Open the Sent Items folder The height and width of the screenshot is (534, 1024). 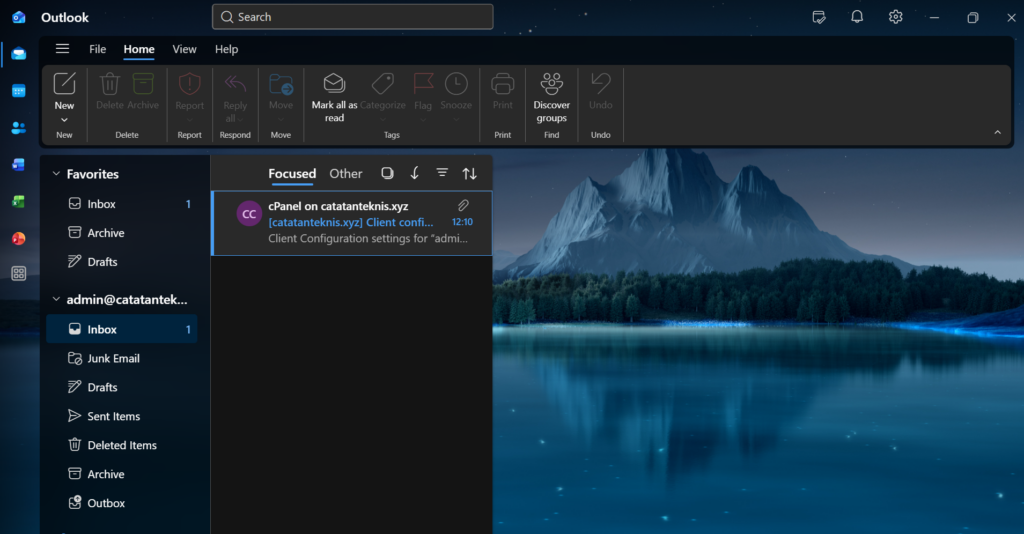tap(122, 416)
